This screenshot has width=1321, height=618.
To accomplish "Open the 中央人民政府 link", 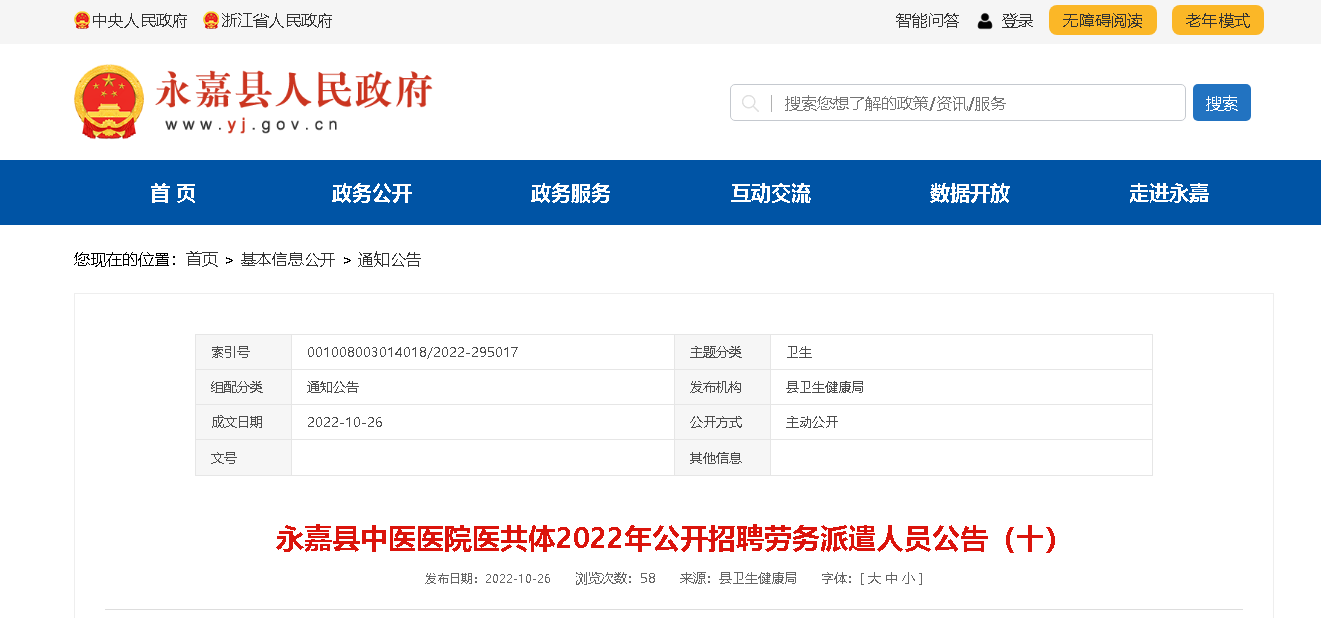I will tap(140, 21).
